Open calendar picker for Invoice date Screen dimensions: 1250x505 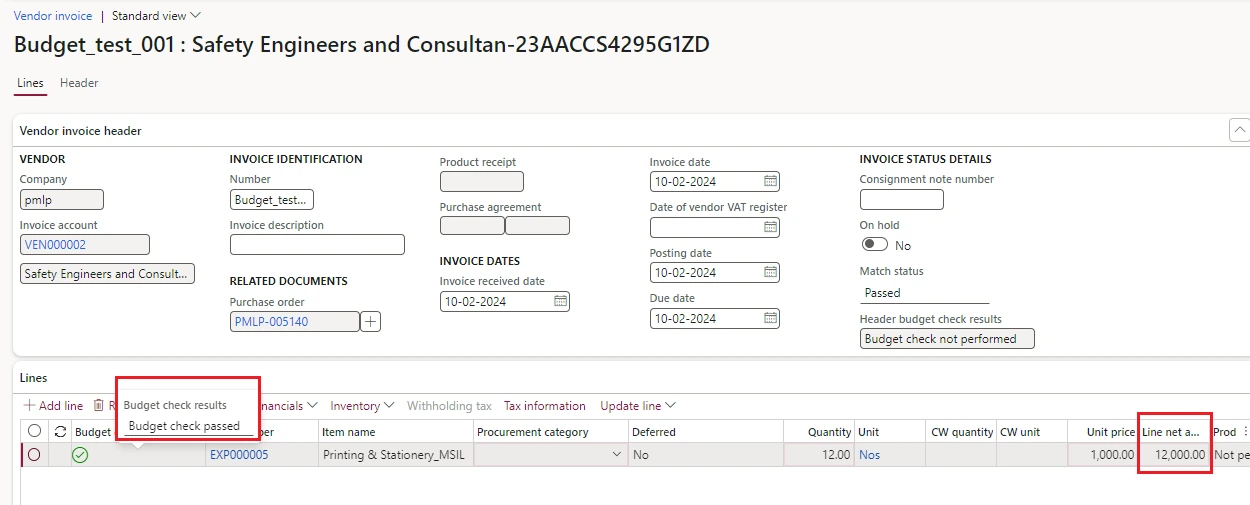point(770,181)
